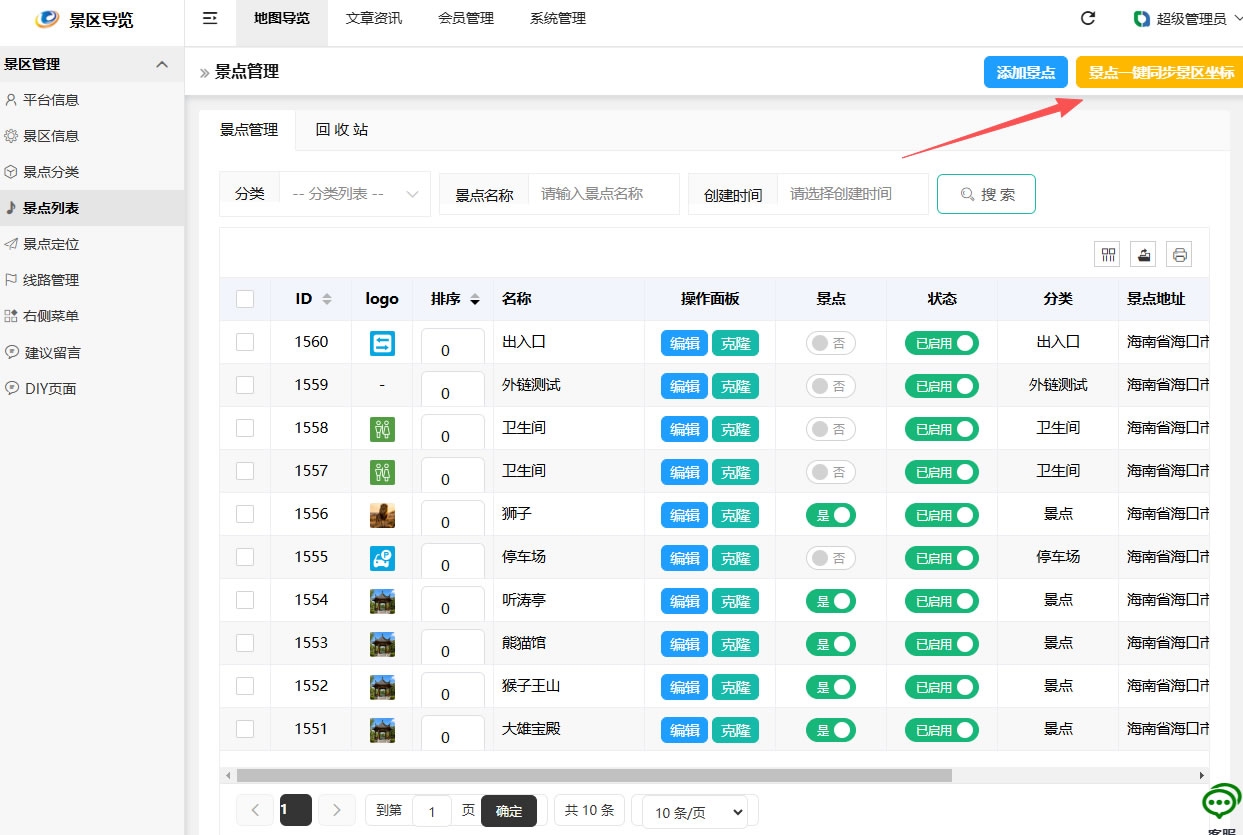Open the 创建时间 date picker field
Viewport: 1243px width, 835px height.
[852, 194]
